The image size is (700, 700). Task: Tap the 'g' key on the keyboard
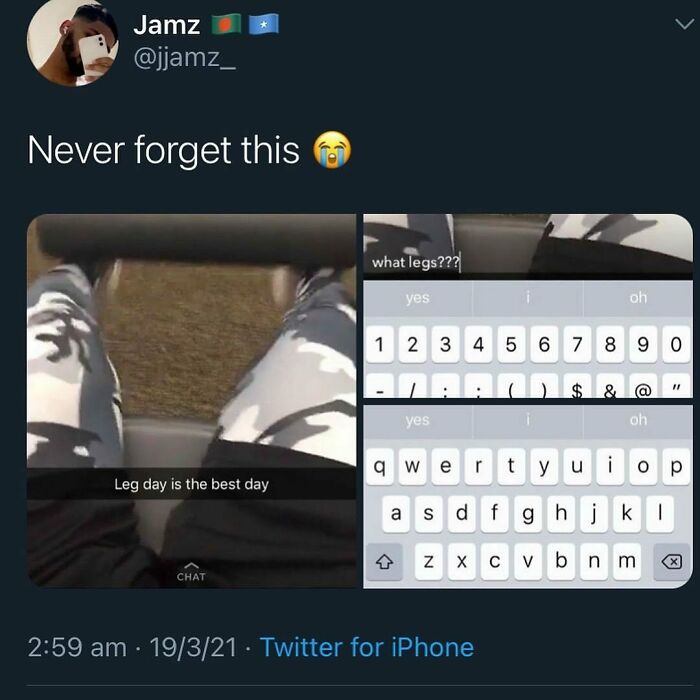click(x=528, y=514)
